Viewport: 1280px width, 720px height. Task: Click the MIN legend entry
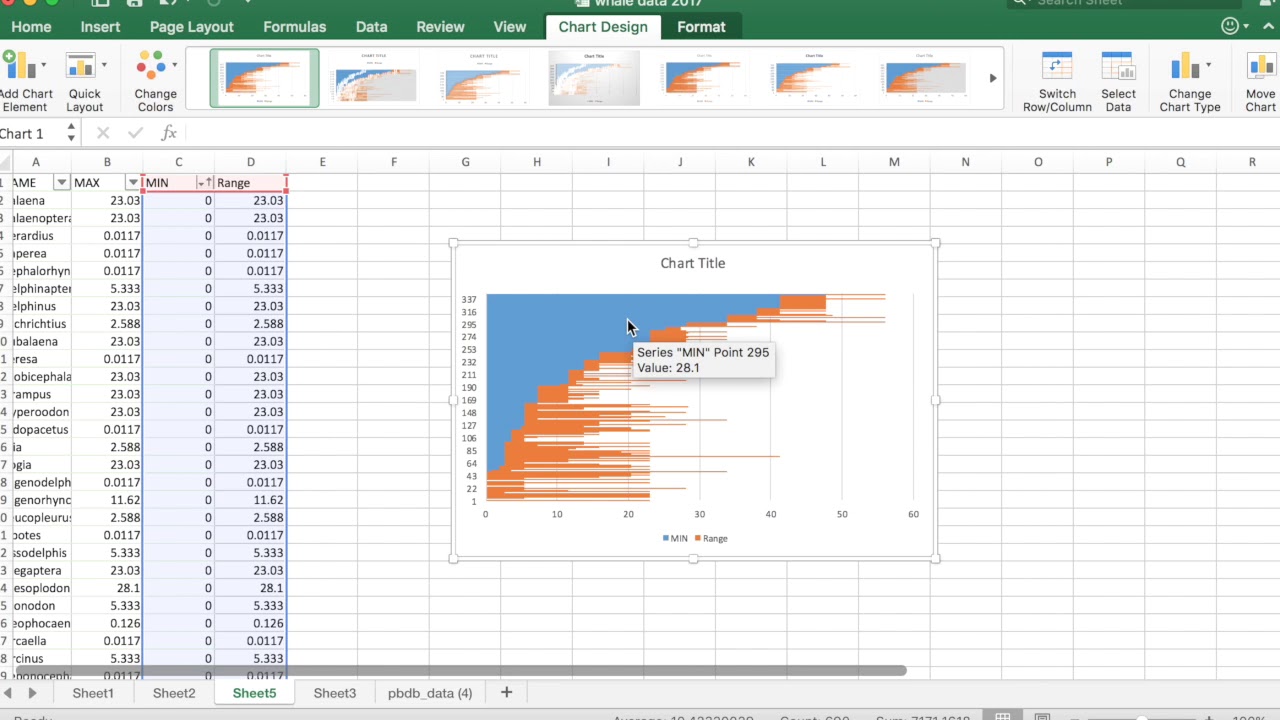pyautogui.click(x=675, y=538)
